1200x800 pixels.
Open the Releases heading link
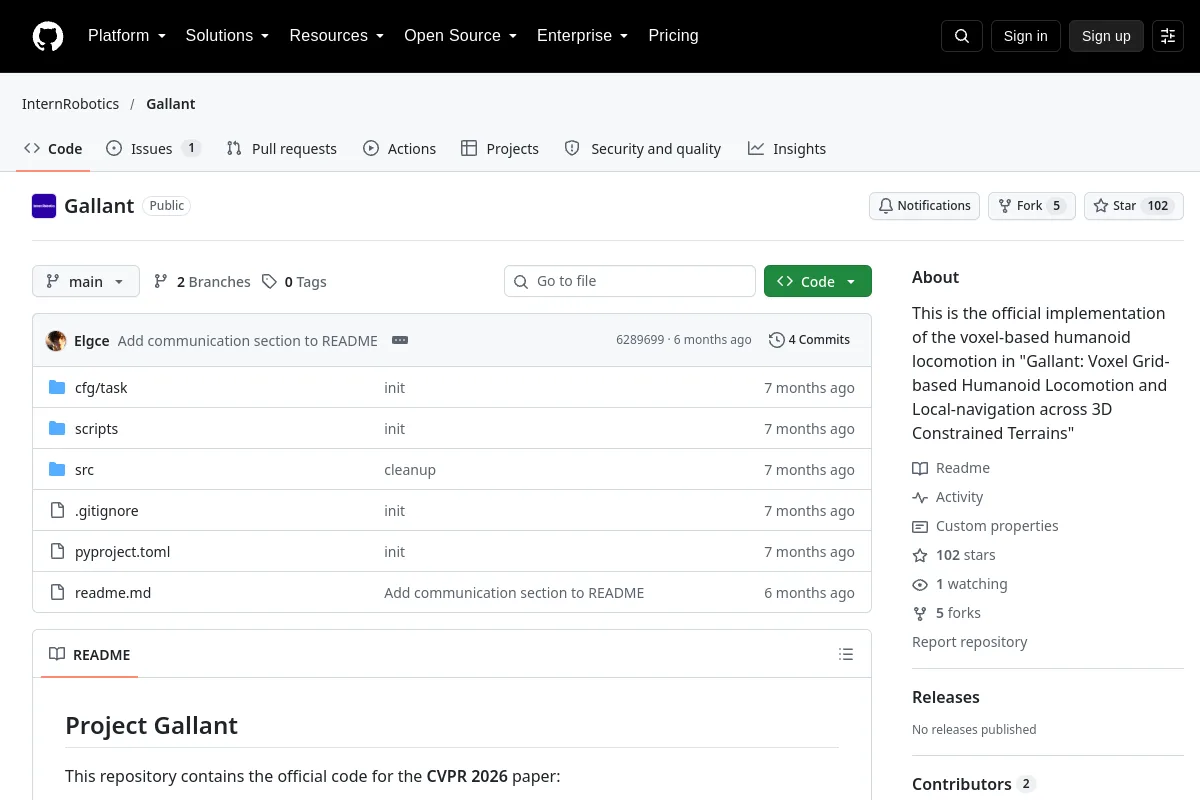(946, 697)
